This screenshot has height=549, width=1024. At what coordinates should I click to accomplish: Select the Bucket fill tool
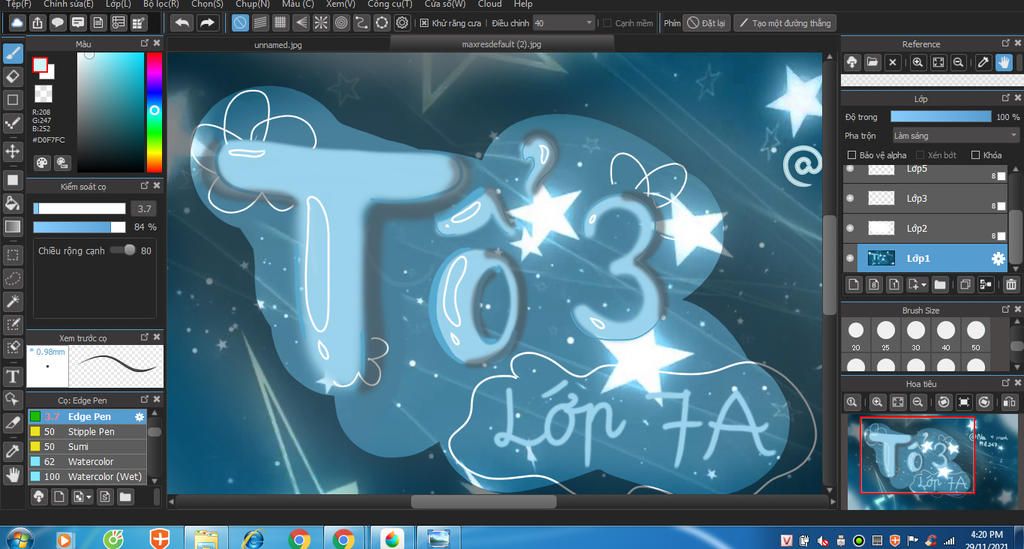click(x=13, y=203)
